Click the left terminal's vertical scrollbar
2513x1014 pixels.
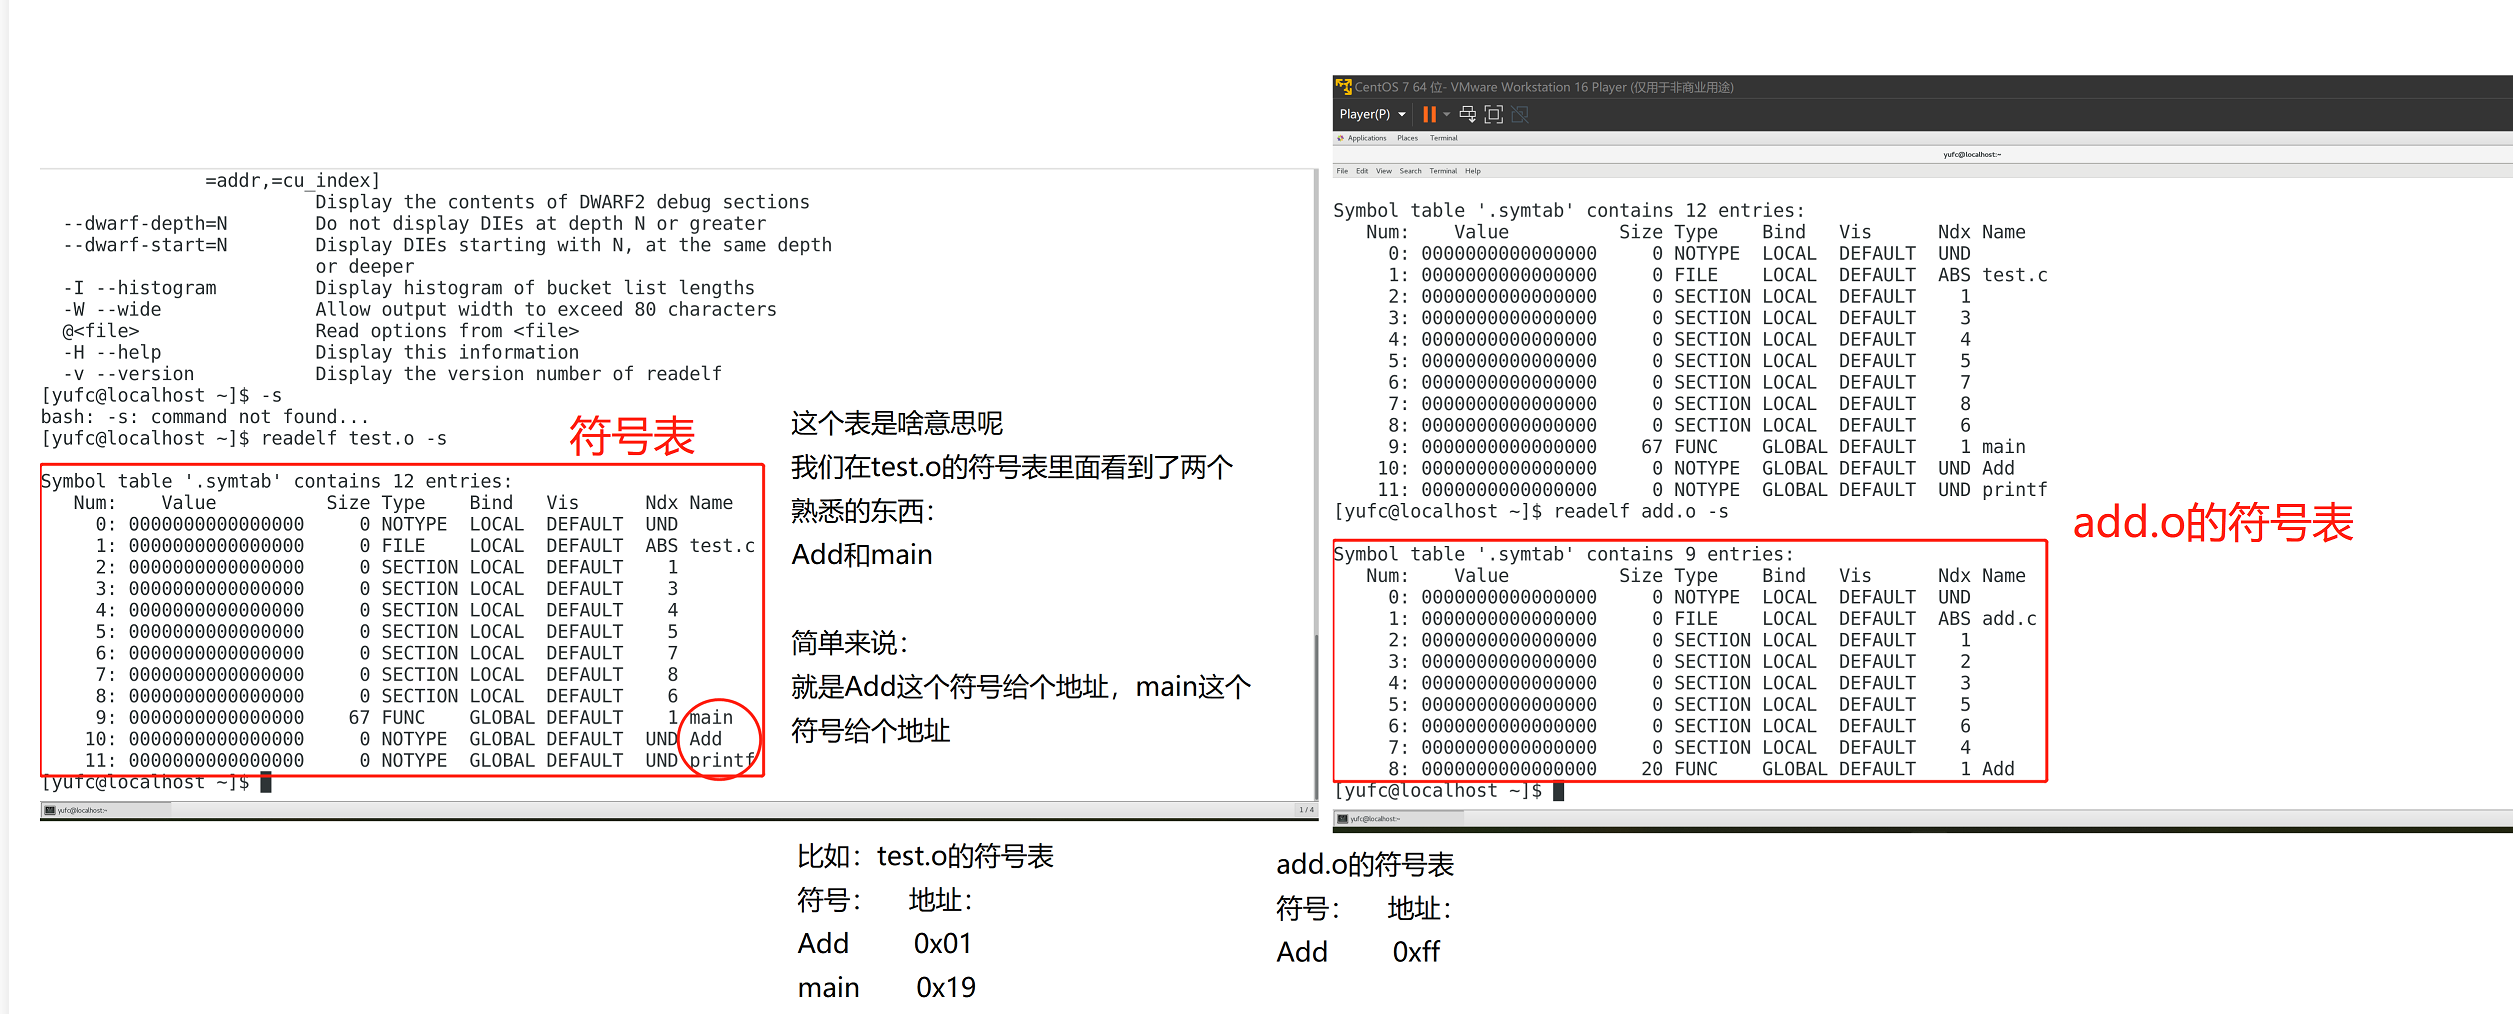point(1316,484)
